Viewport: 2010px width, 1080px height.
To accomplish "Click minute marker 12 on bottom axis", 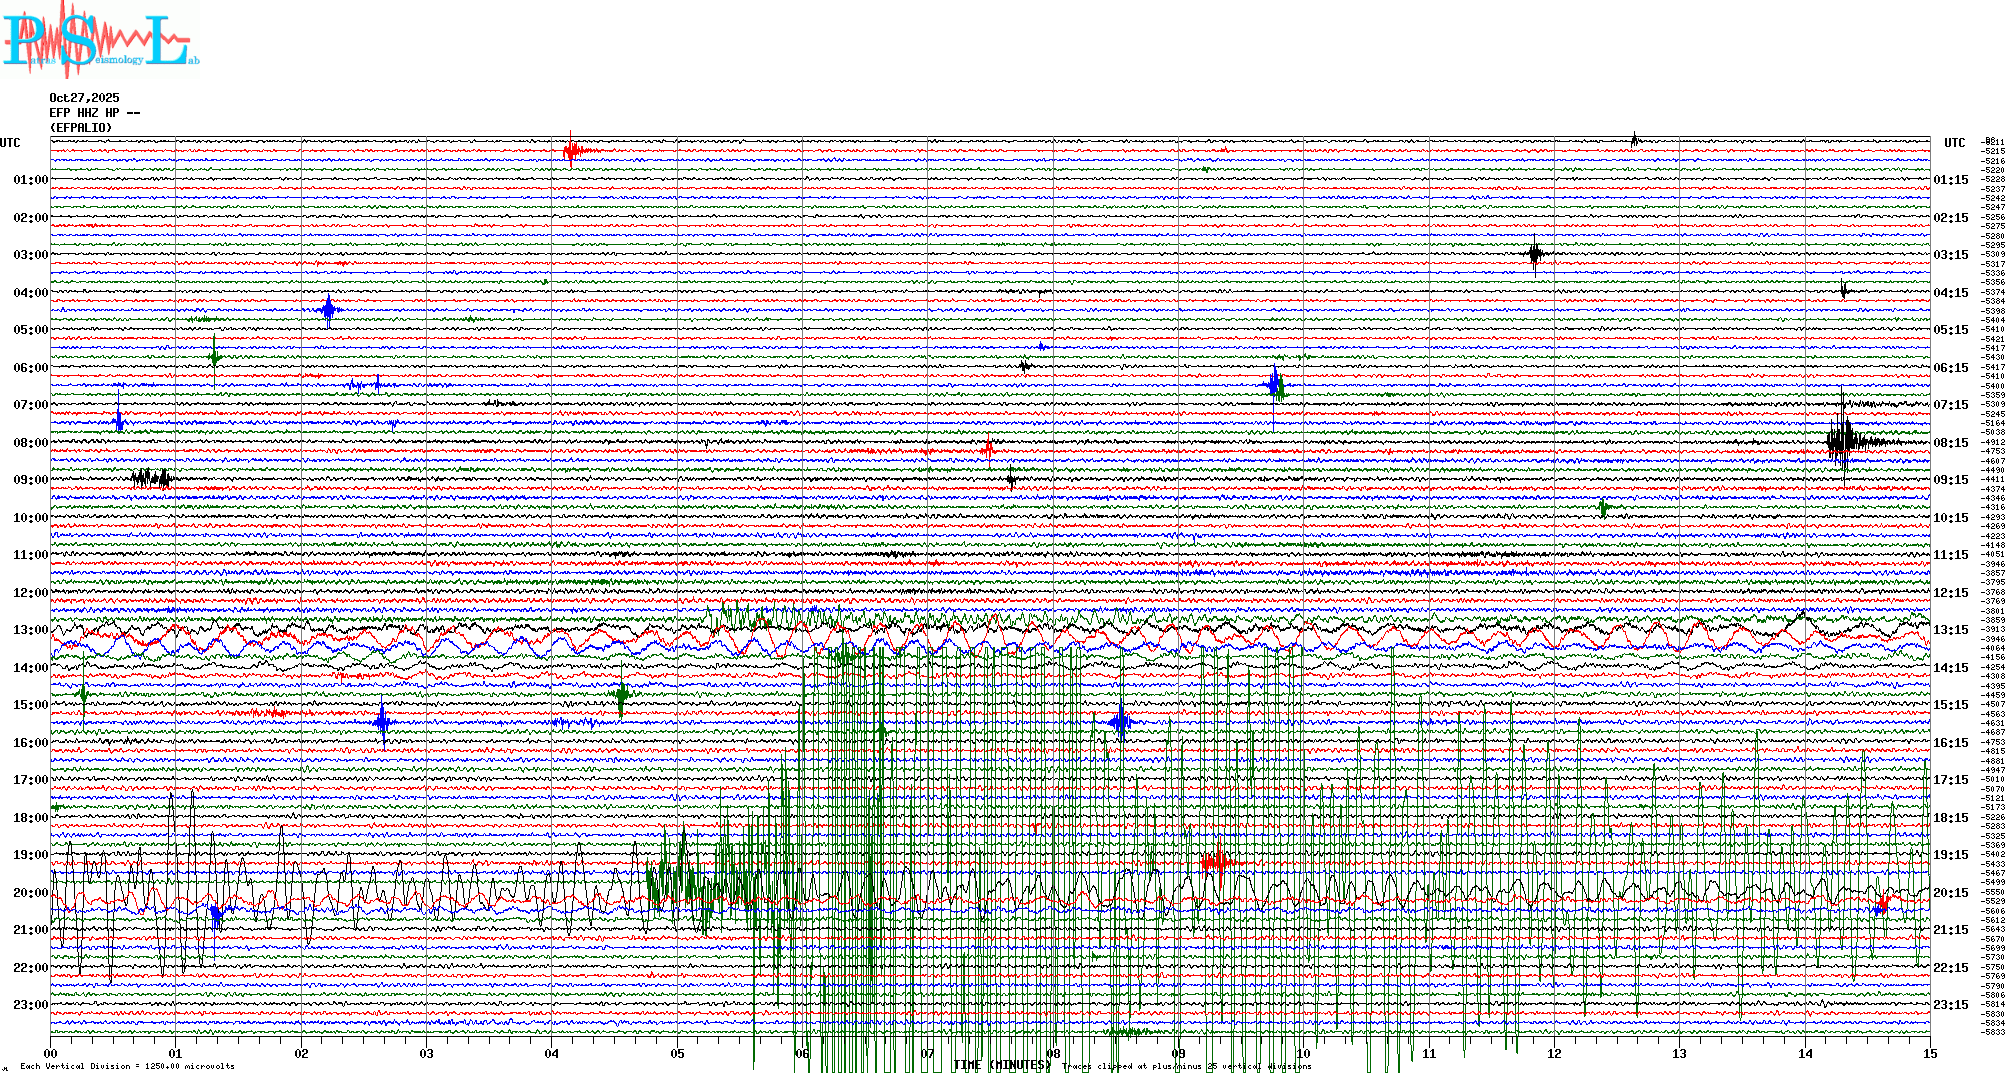I will tap(1554, 1053).
